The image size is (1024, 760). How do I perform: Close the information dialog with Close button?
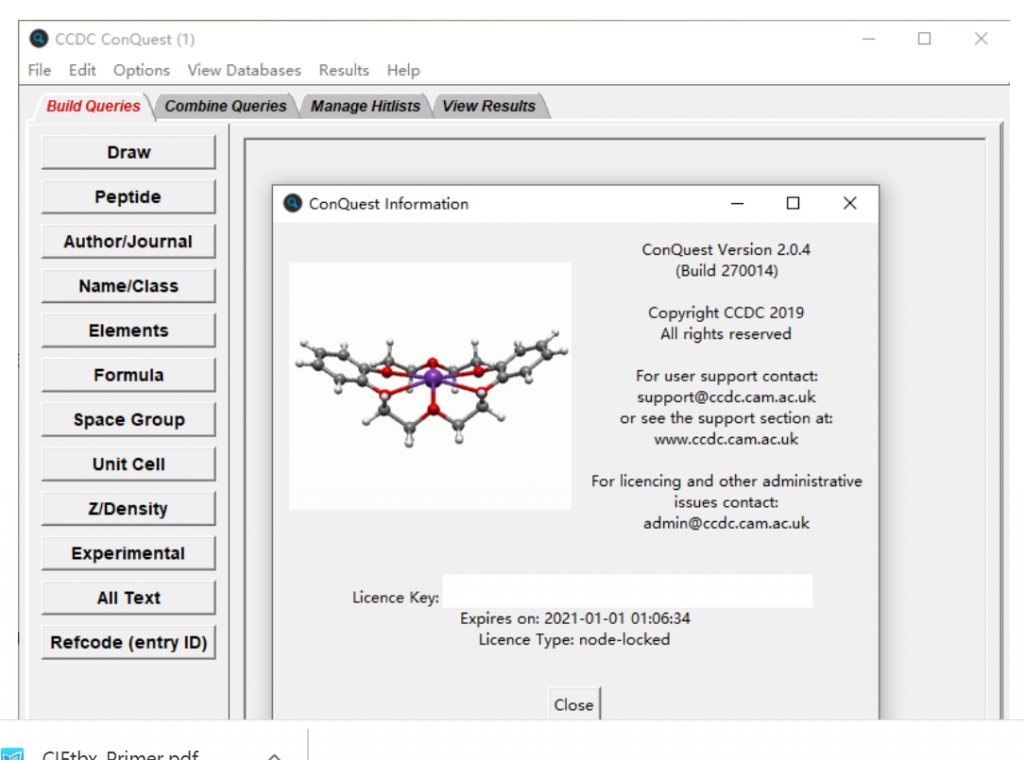(574, 705)
